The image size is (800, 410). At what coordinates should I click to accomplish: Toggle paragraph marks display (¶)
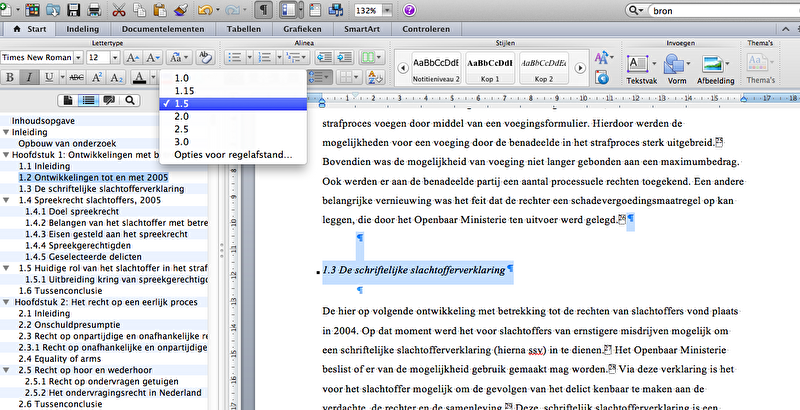[x=263, y=10]
